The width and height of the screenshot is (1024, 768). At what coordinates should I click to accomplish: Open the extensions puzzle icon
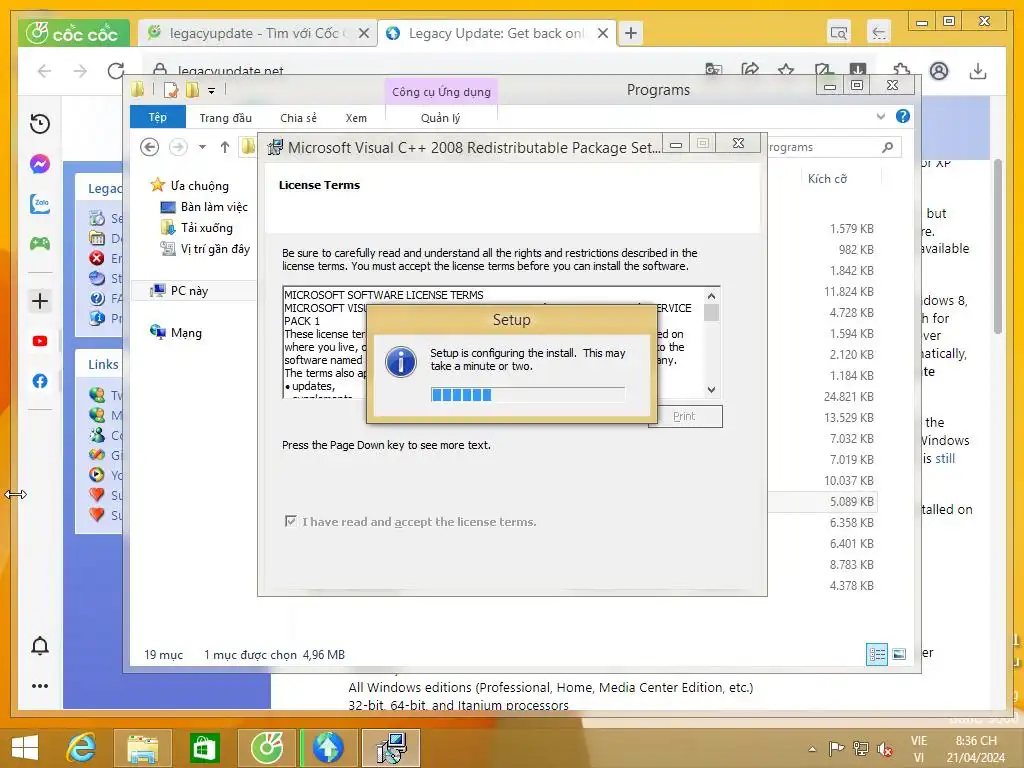tap(901, 69)
